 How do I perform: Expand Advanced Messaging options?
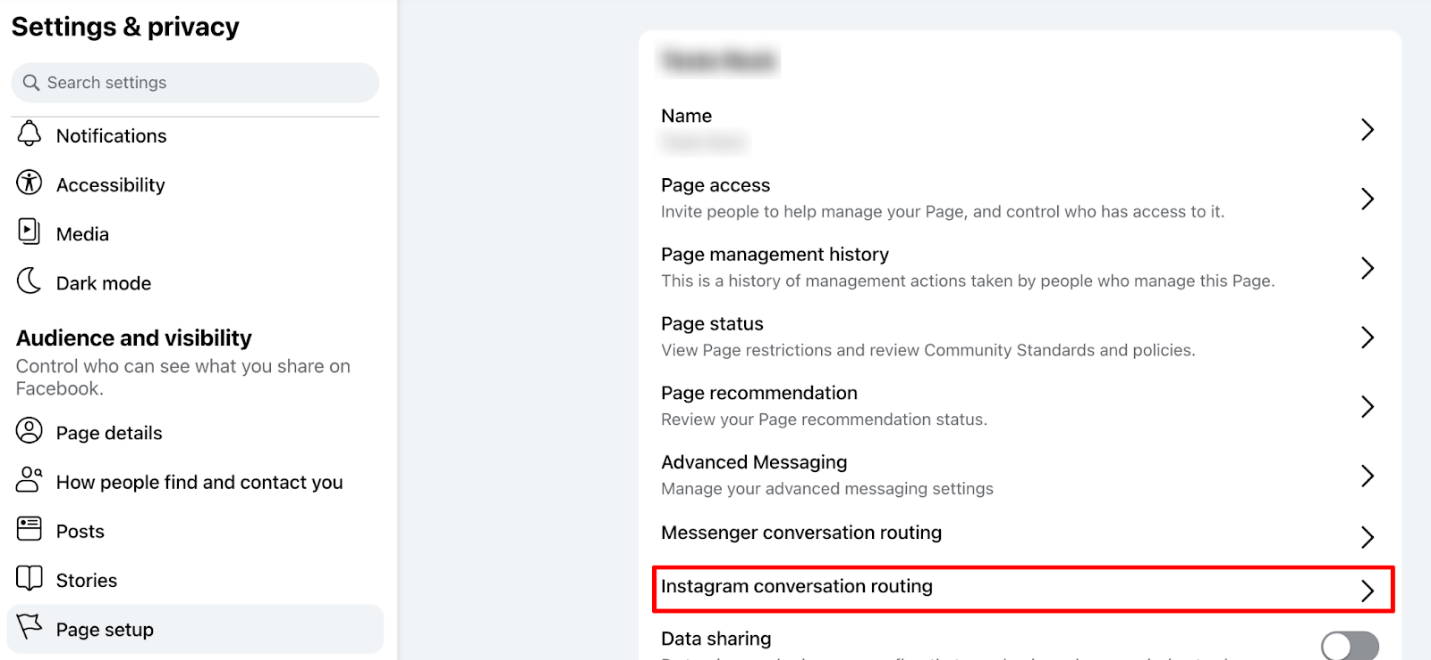click(1367, 475)
